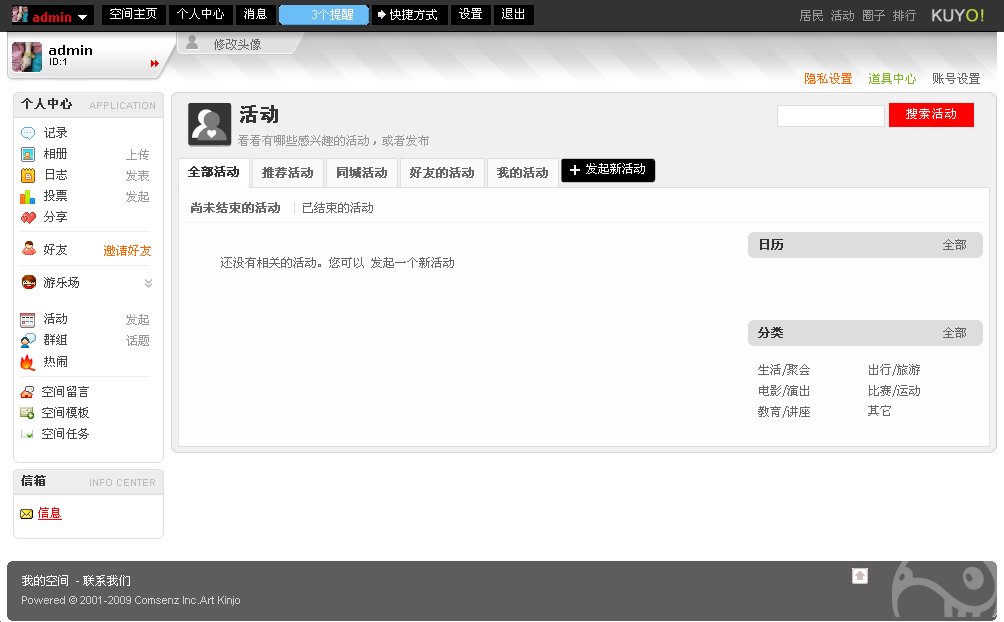Click the 信息 envelope icon

pyautogui.click(x=26, y=514)
